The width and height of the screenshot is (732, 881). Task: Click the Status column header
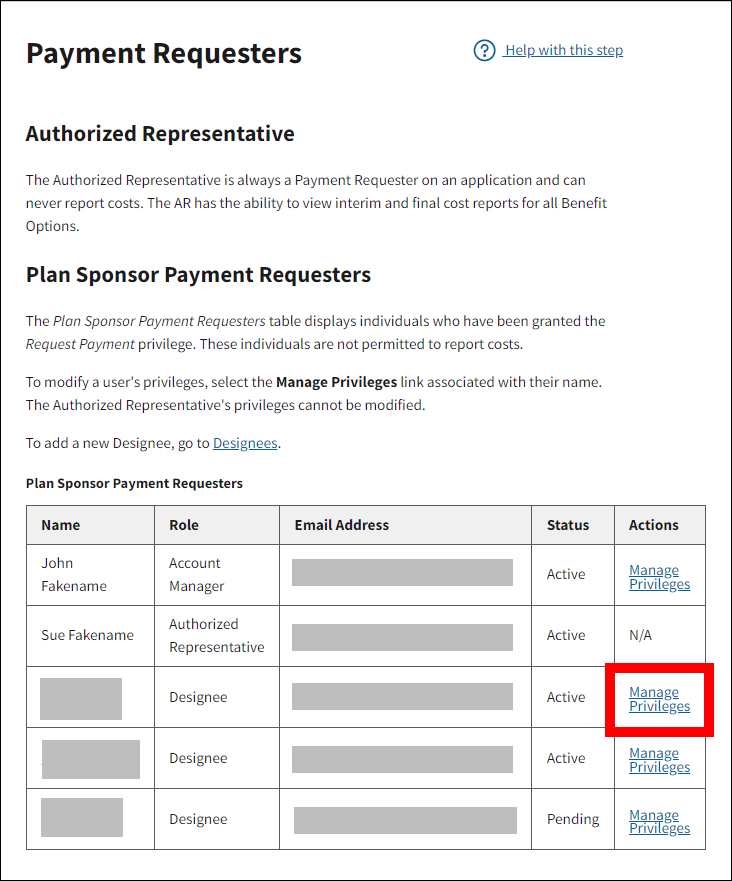[568, 525]
